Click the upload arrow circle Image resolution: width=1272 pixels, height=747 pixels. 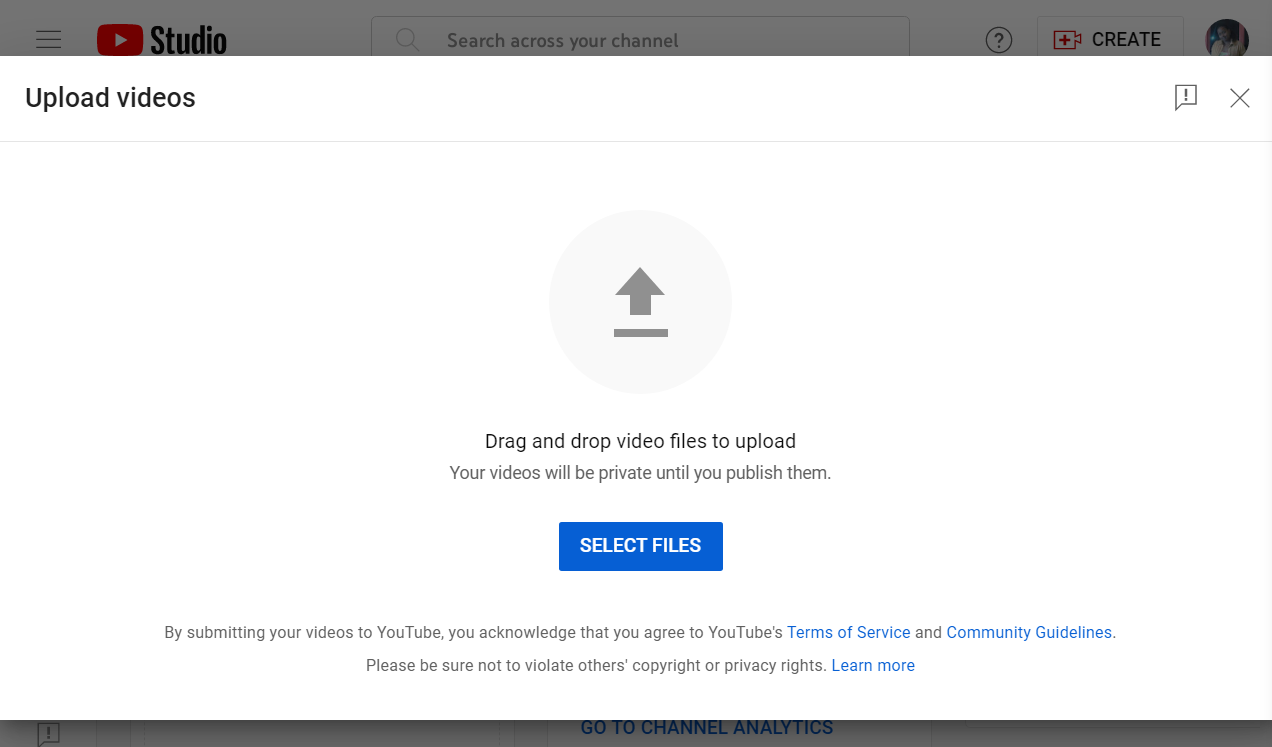pyautogui.click(x=640, y=301)
